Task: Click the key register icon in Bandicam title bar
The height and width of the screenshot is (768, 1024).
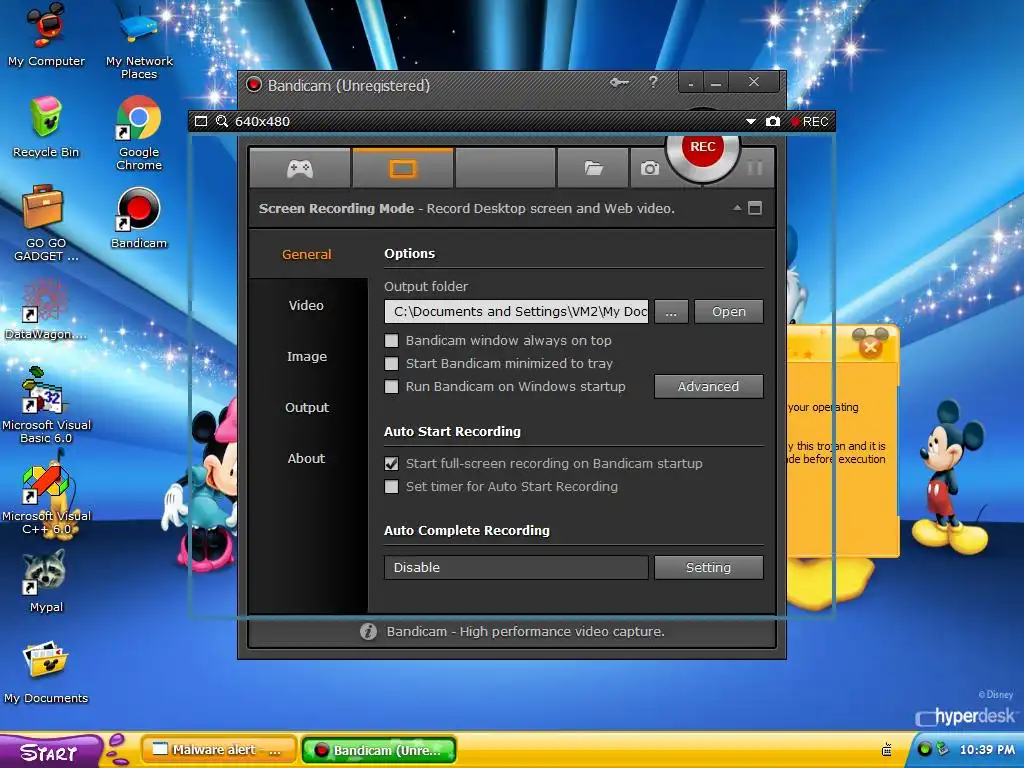Action: tap(619, 83)
